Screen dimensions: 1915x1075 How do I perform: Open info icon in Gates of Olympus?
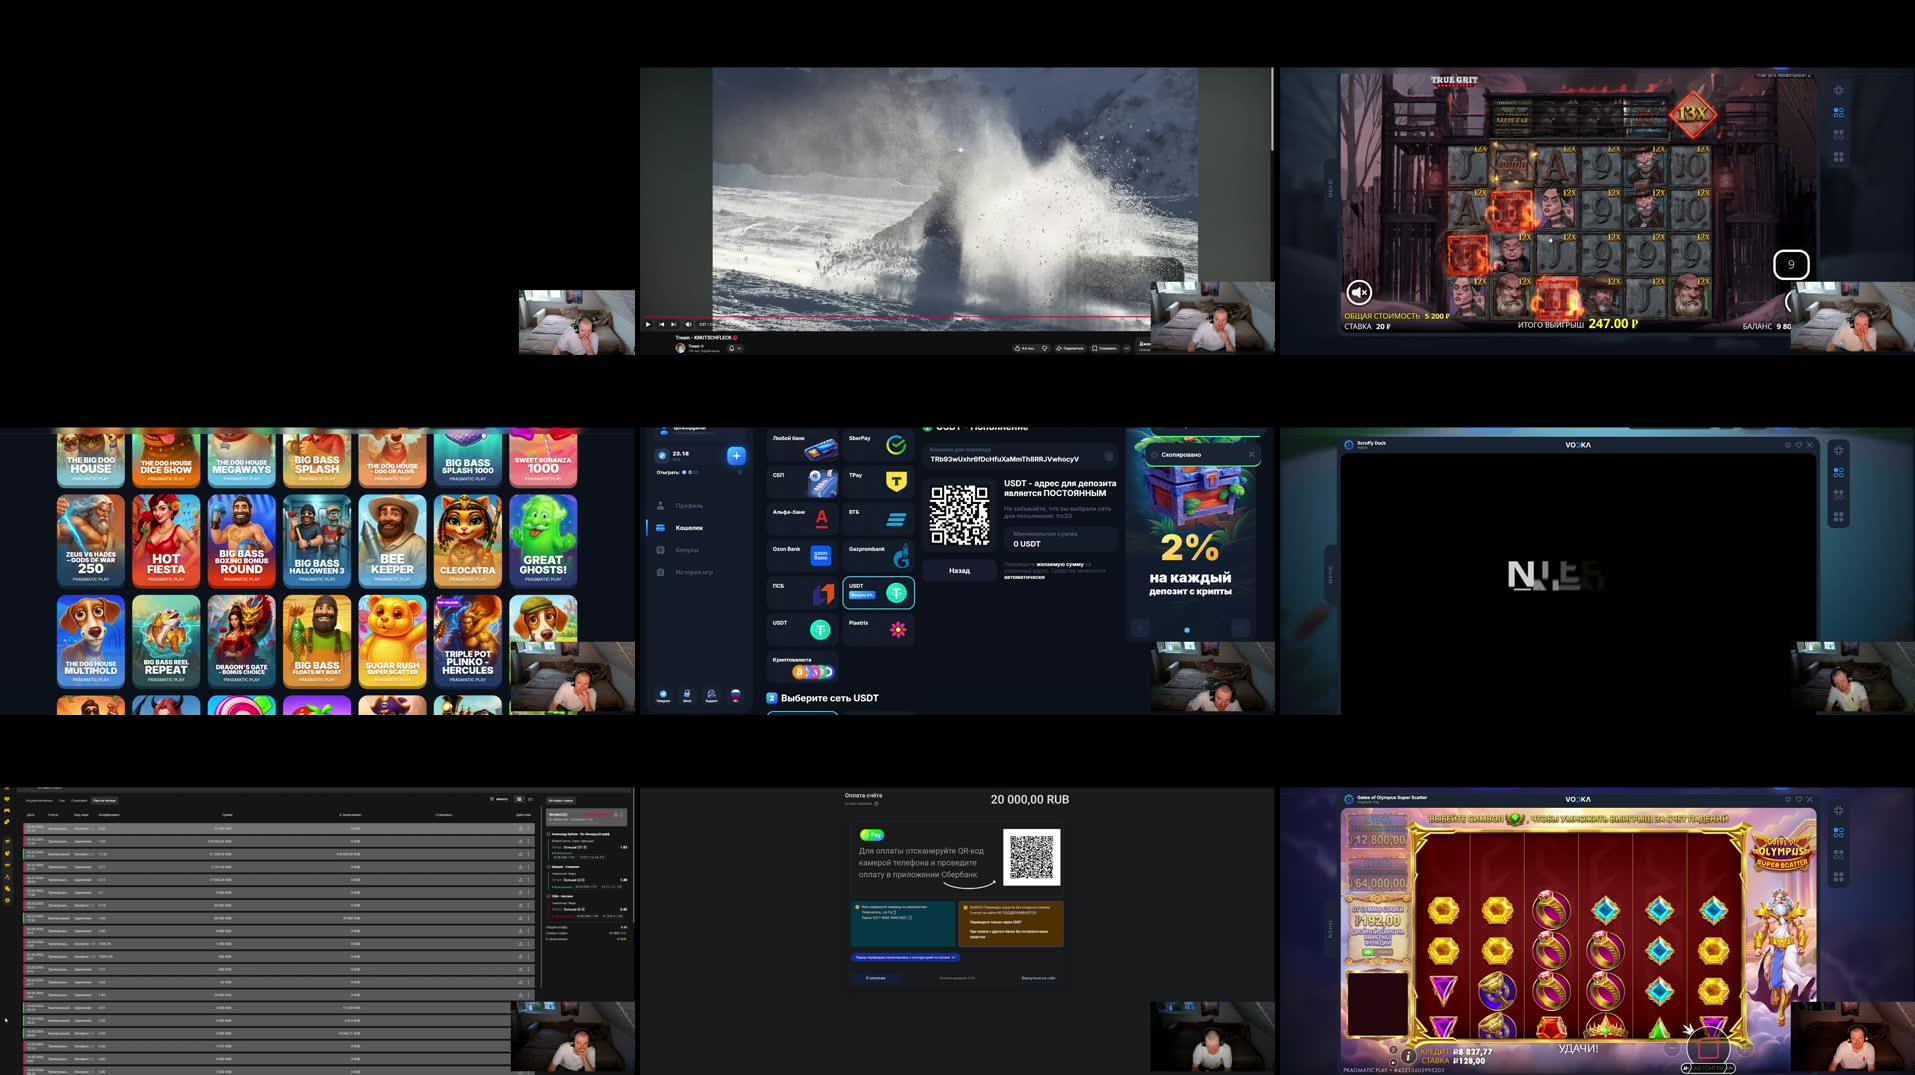tap(1408, 1056)
